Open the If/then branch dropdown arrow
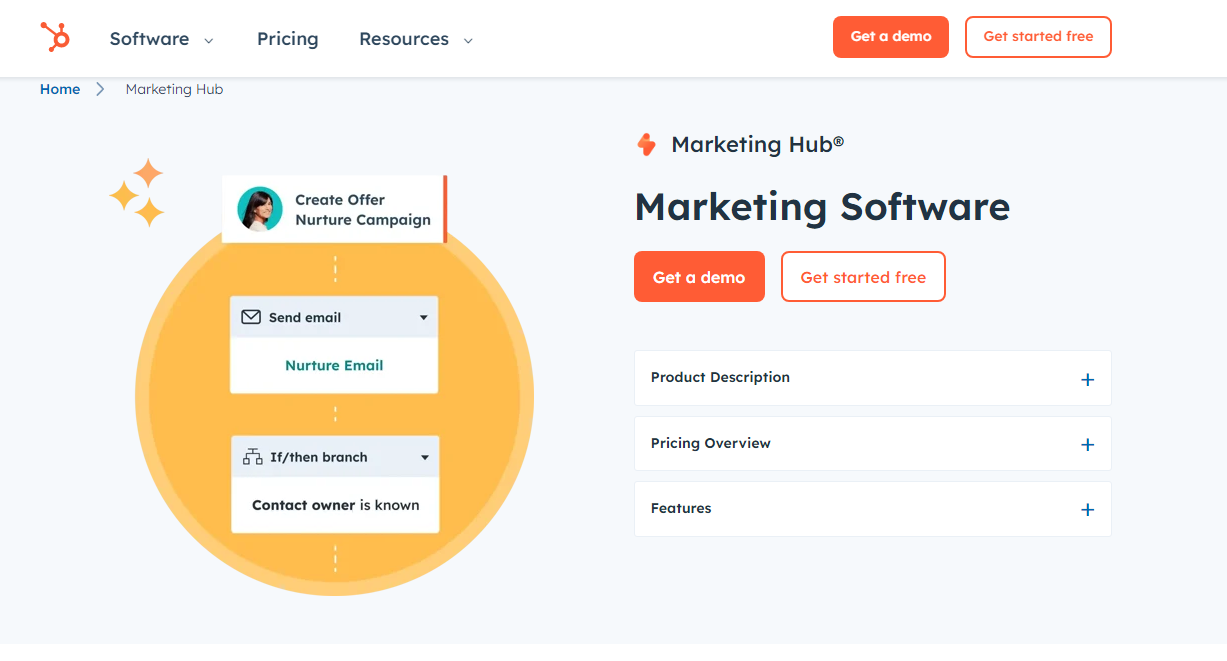This screenshot has width=1227, height=661. coord(425,458)
